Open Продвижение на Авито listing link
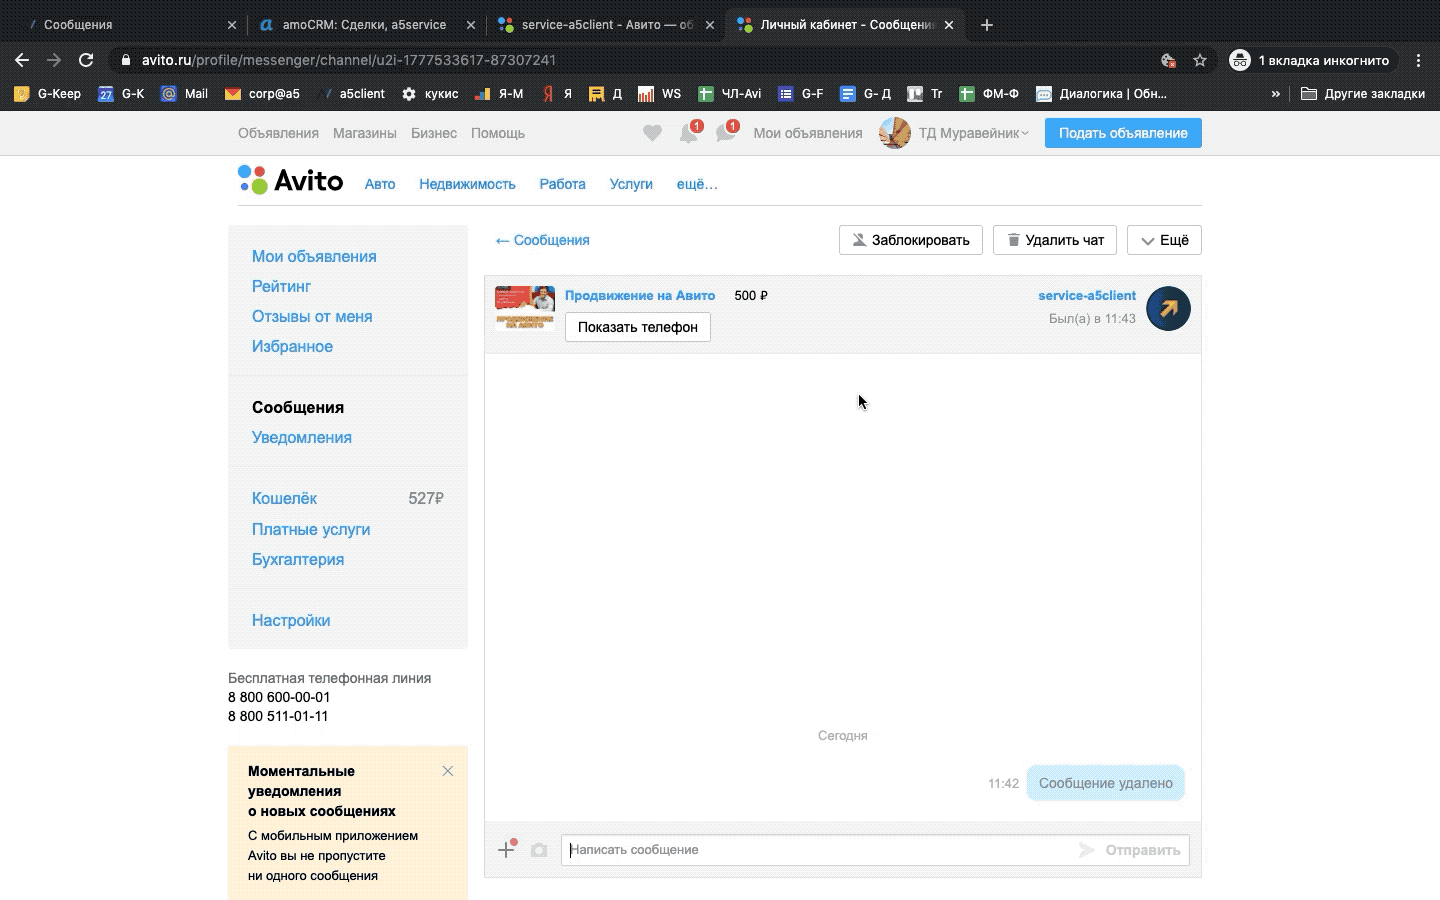The width and height of the screenshot is (1440, 900). point(640,295)
